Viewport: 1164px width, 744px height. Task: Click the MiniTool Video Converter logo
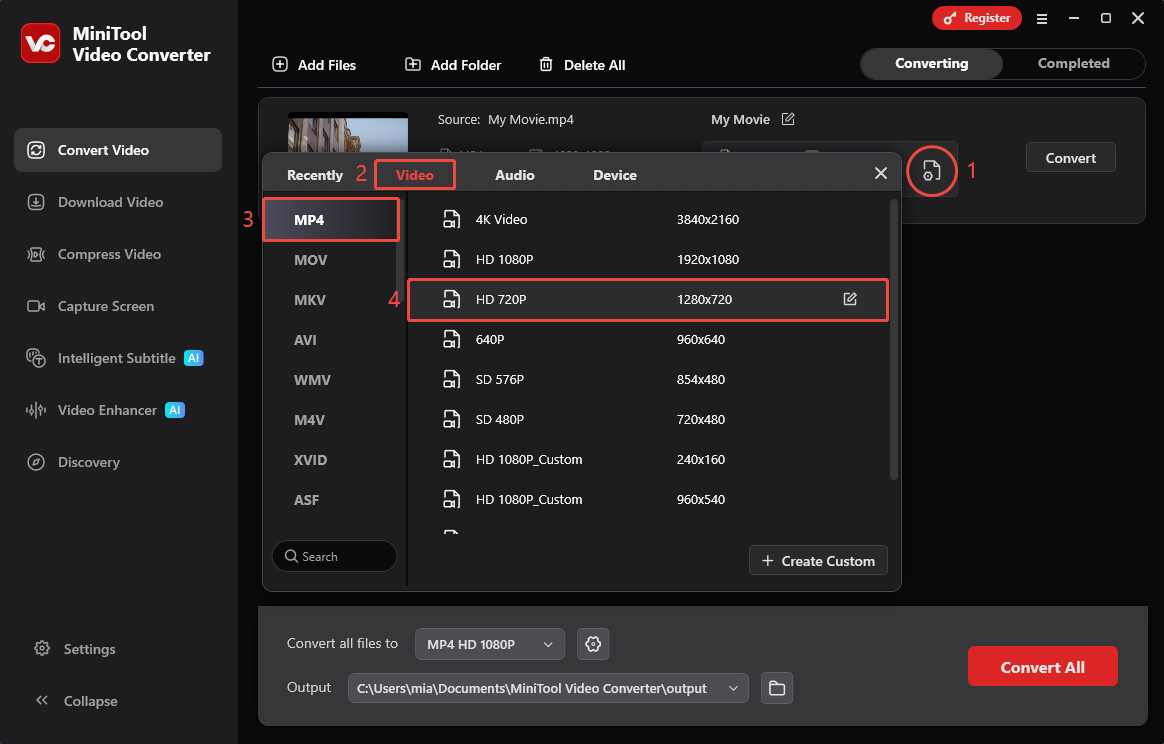tap(40, 43)
